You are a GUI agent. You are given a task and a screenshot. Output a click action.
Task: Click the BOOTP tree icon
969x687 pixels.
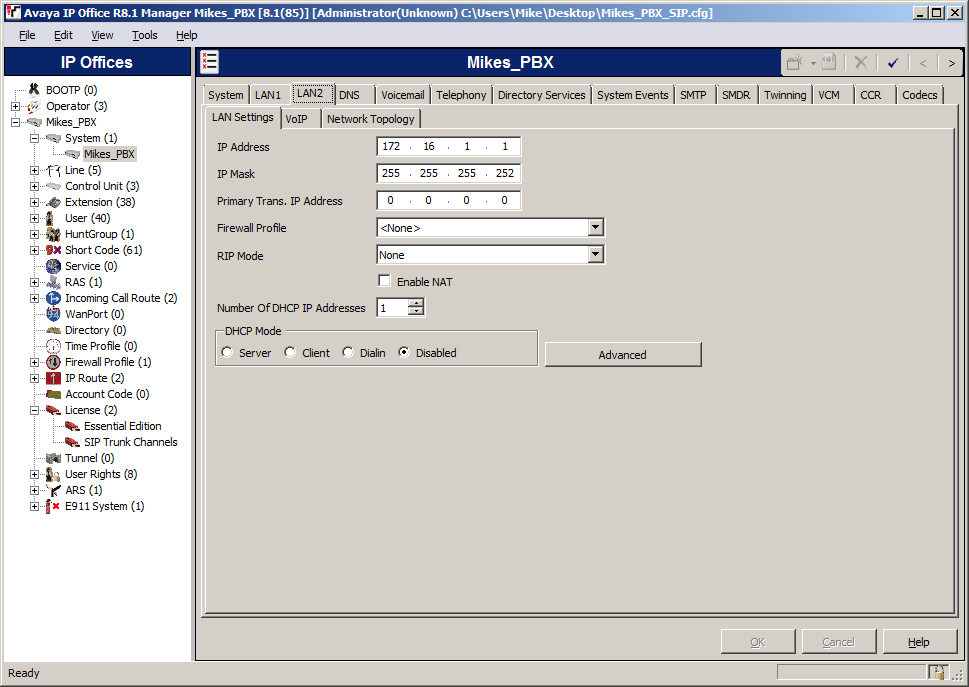point(34,90)
